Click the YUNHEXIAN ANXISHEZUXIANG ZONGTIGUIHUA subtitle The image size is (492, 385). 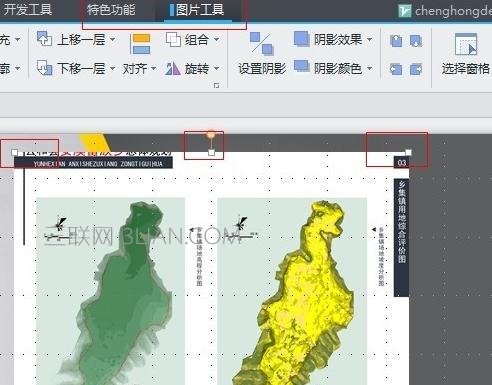tap(98, 164)
